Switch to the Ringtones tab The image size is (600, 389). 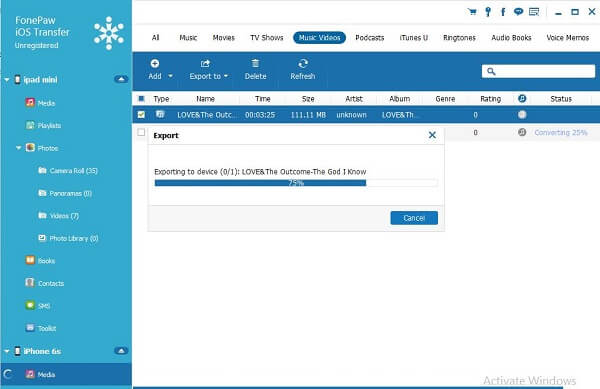pos(459,37)
